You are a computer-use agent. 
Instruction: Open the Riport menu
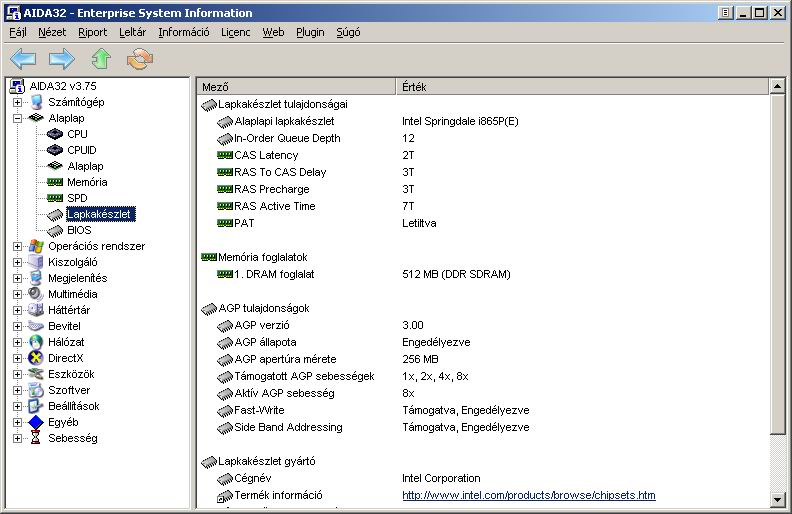(92, 32)
